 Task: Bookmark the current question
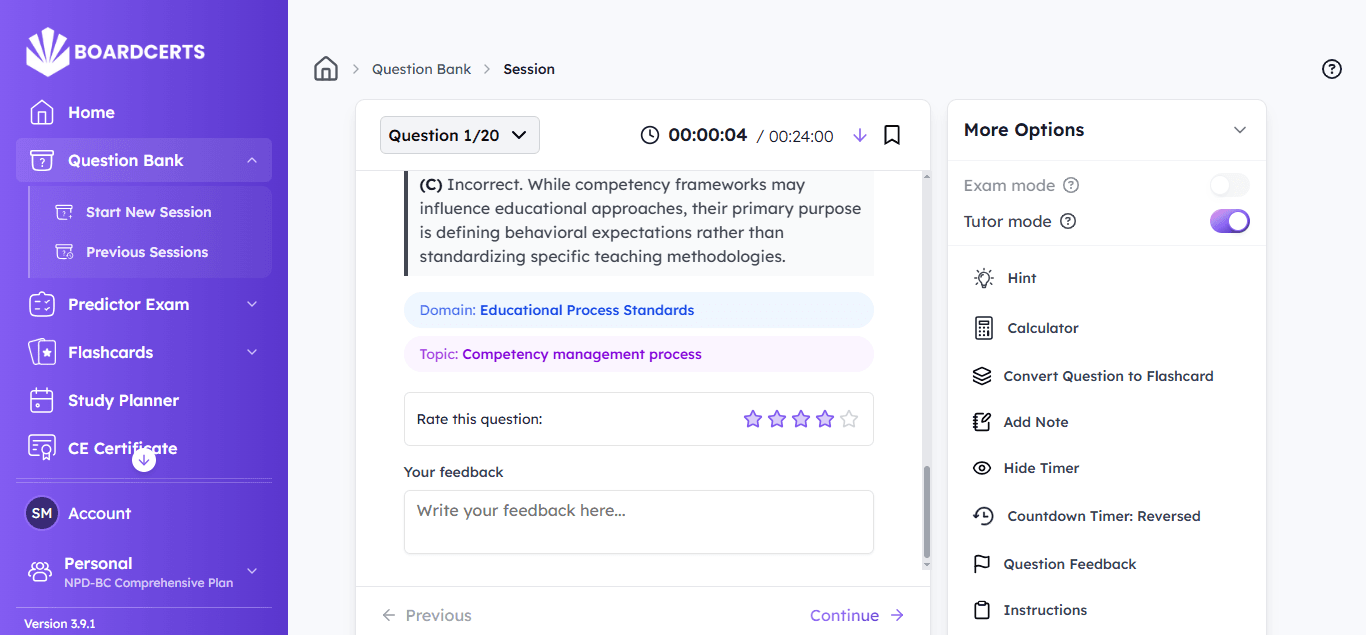[892, 135]
